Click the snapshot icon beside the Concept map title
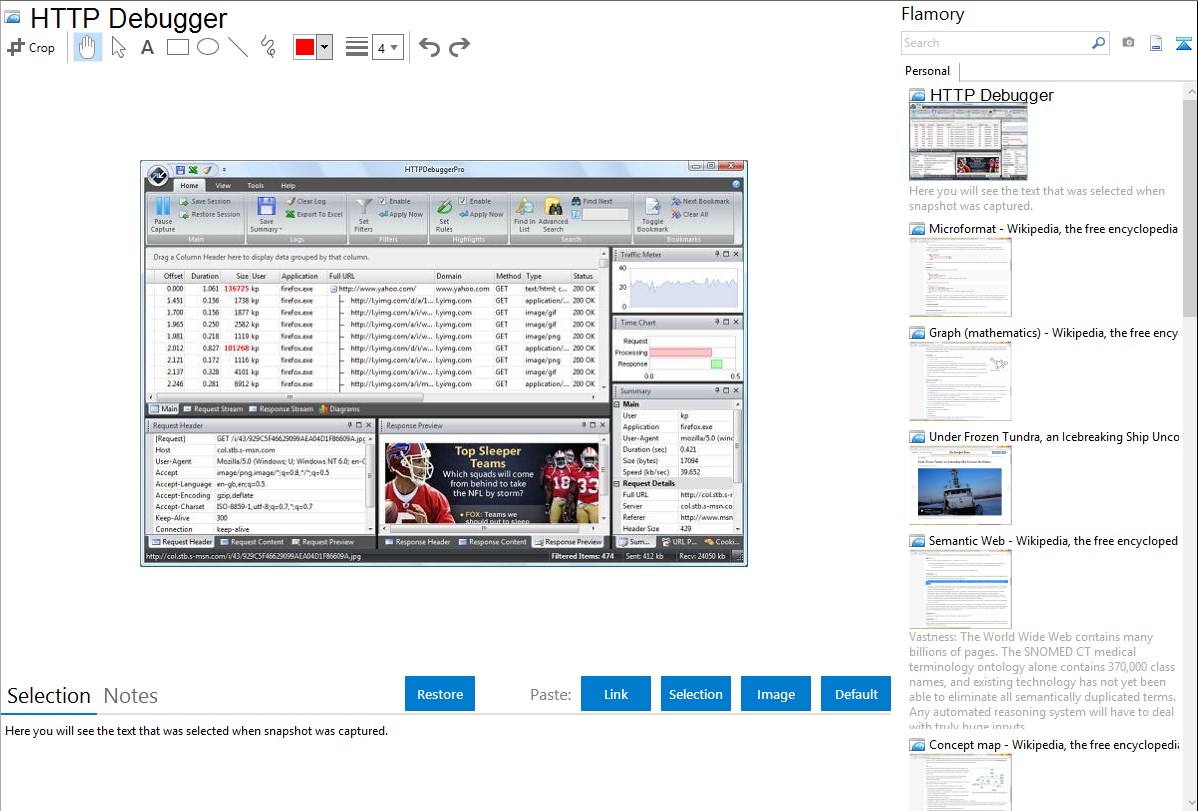Image resolution: width=1198 pixels, height=811 pixels. [x=917, y=745]
